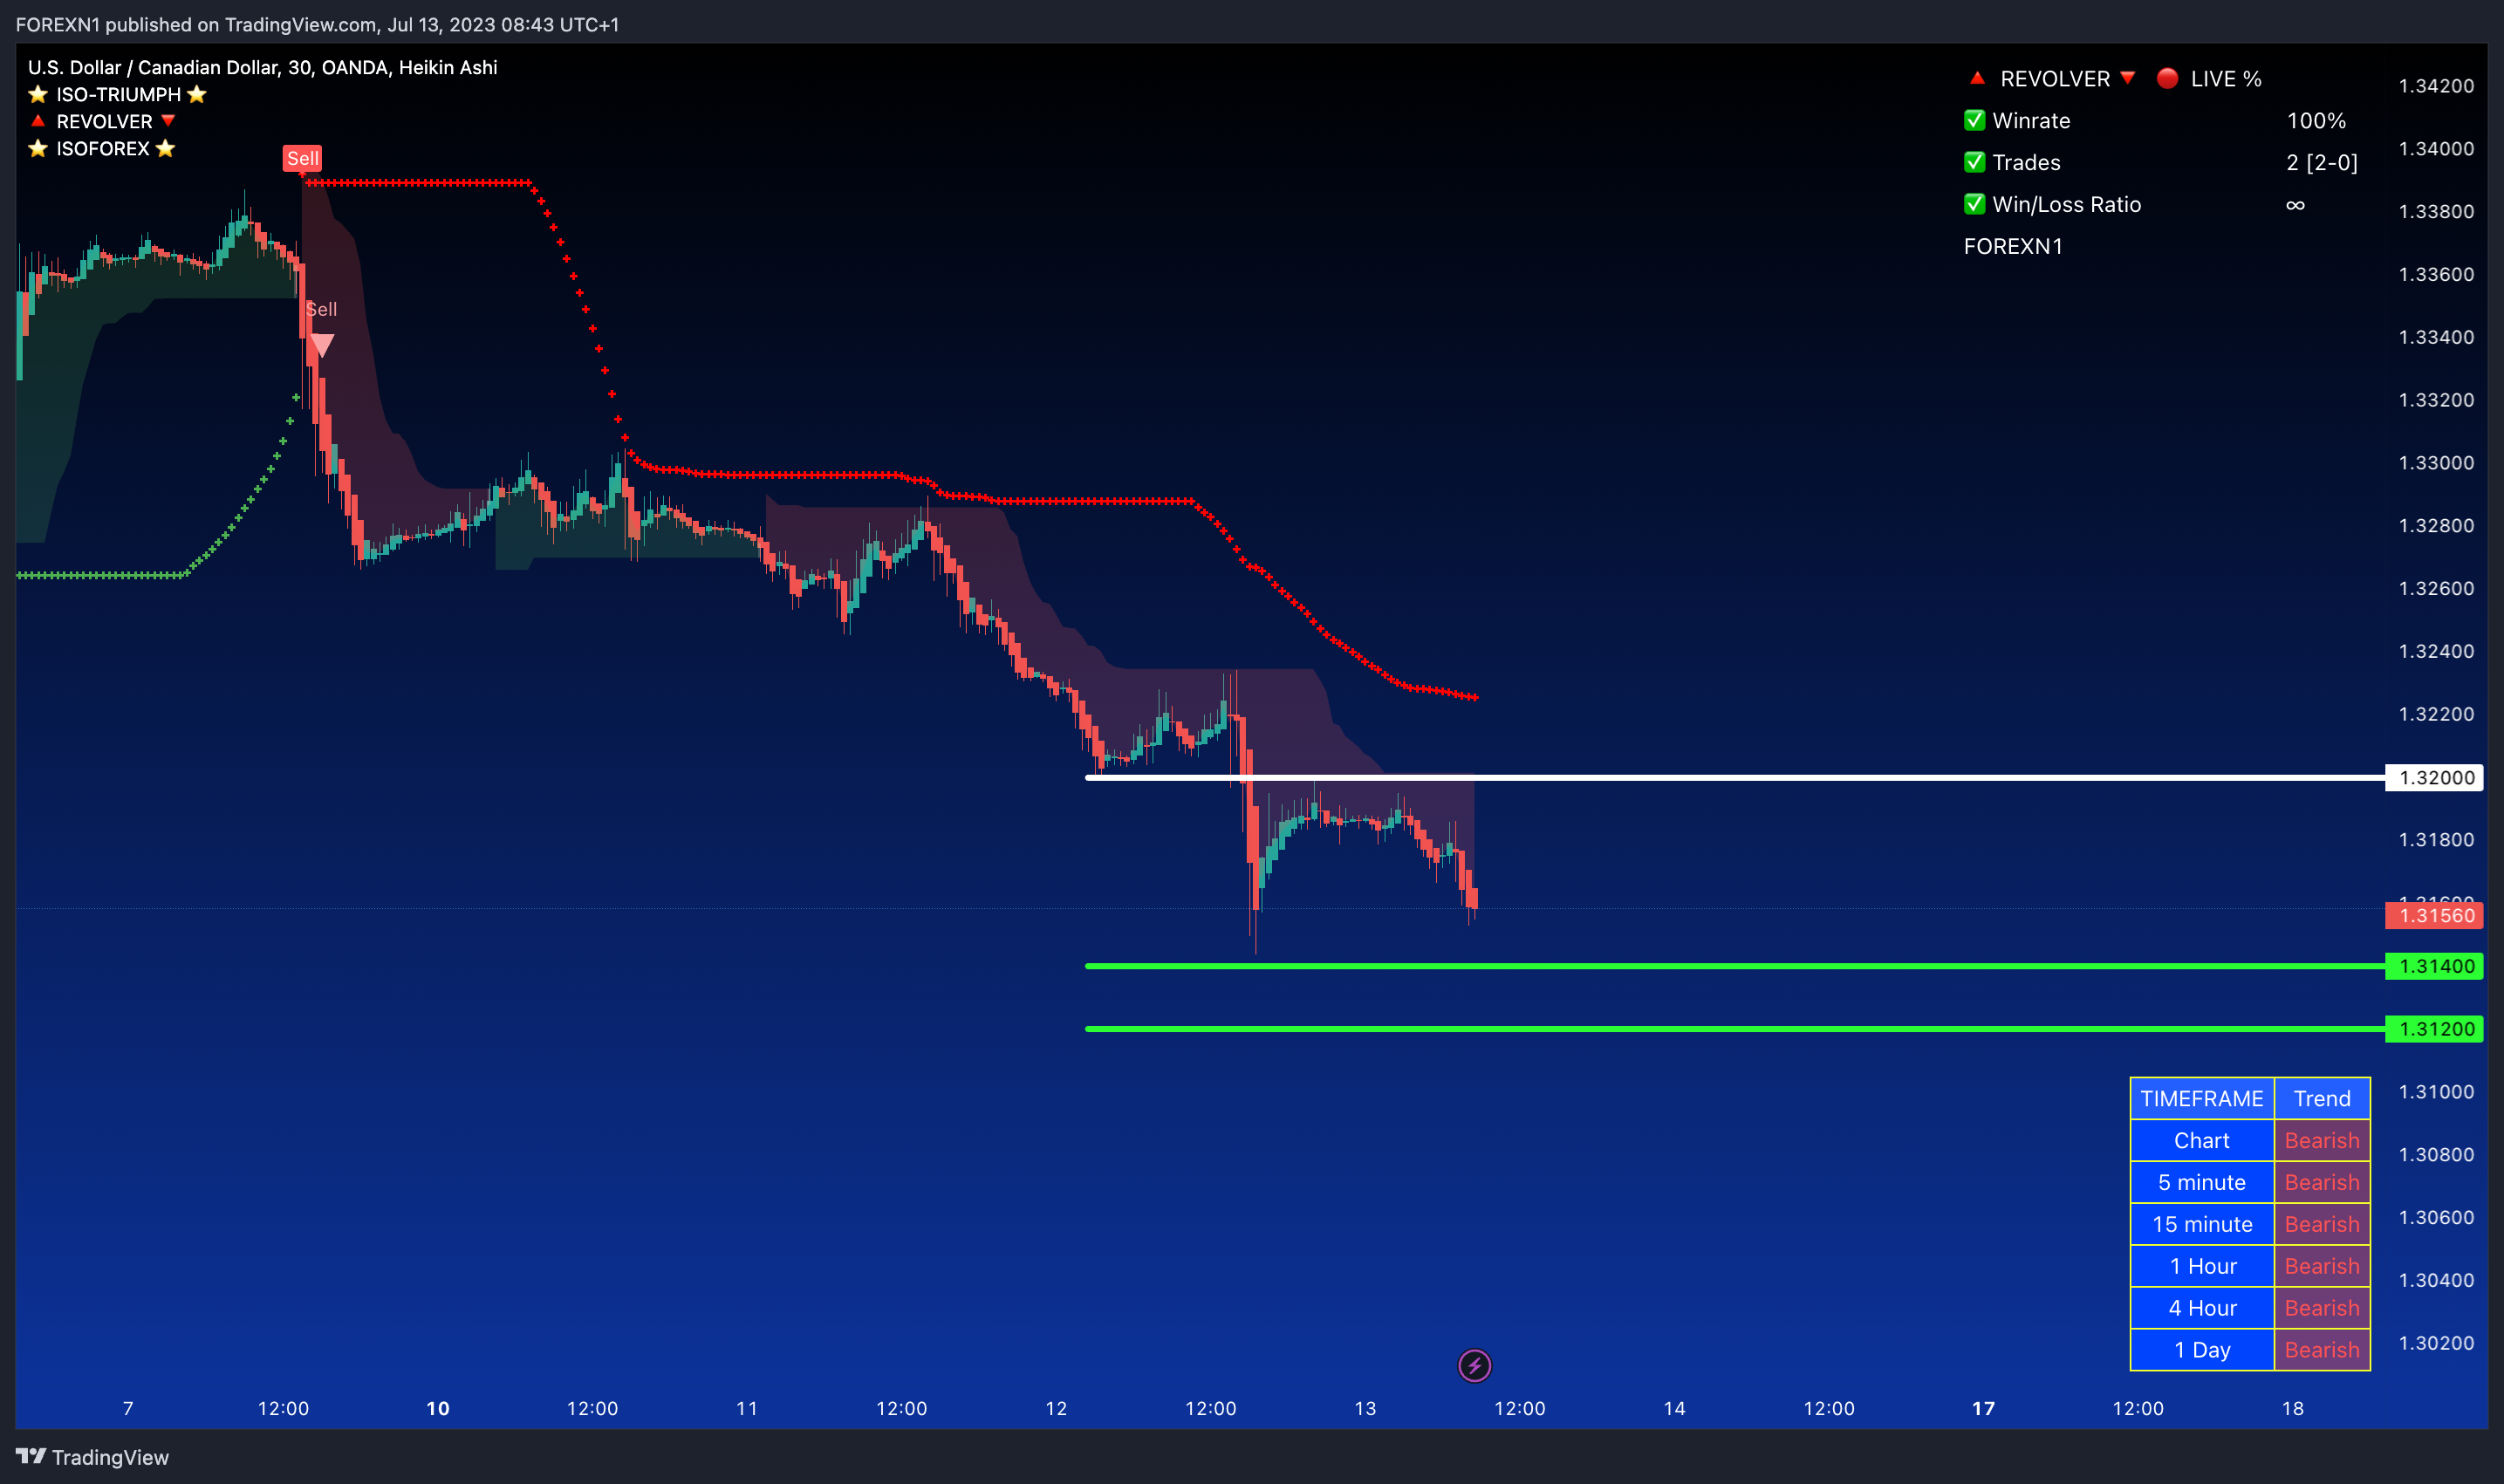Click the white 1.32000 price level label
Image resolution: width=2504 pixels, height=1484 pixels.
tap(2434, 777)
